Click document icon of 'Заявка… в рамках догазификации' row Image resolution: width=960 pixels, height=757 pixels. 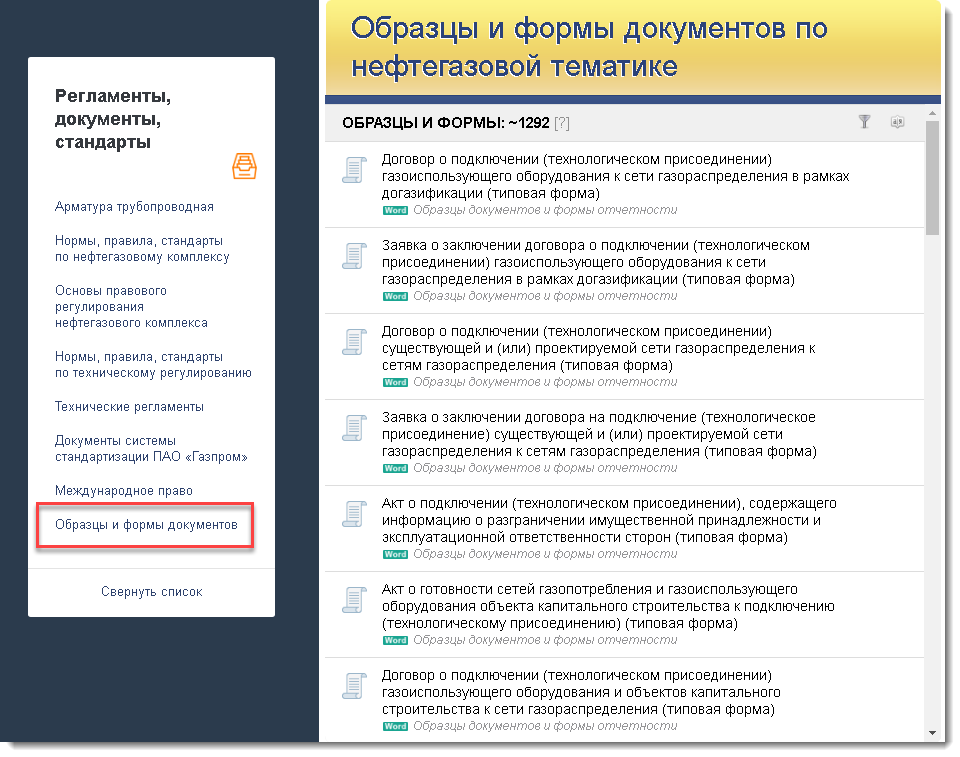pyautogui.click(x=354, y=256)
